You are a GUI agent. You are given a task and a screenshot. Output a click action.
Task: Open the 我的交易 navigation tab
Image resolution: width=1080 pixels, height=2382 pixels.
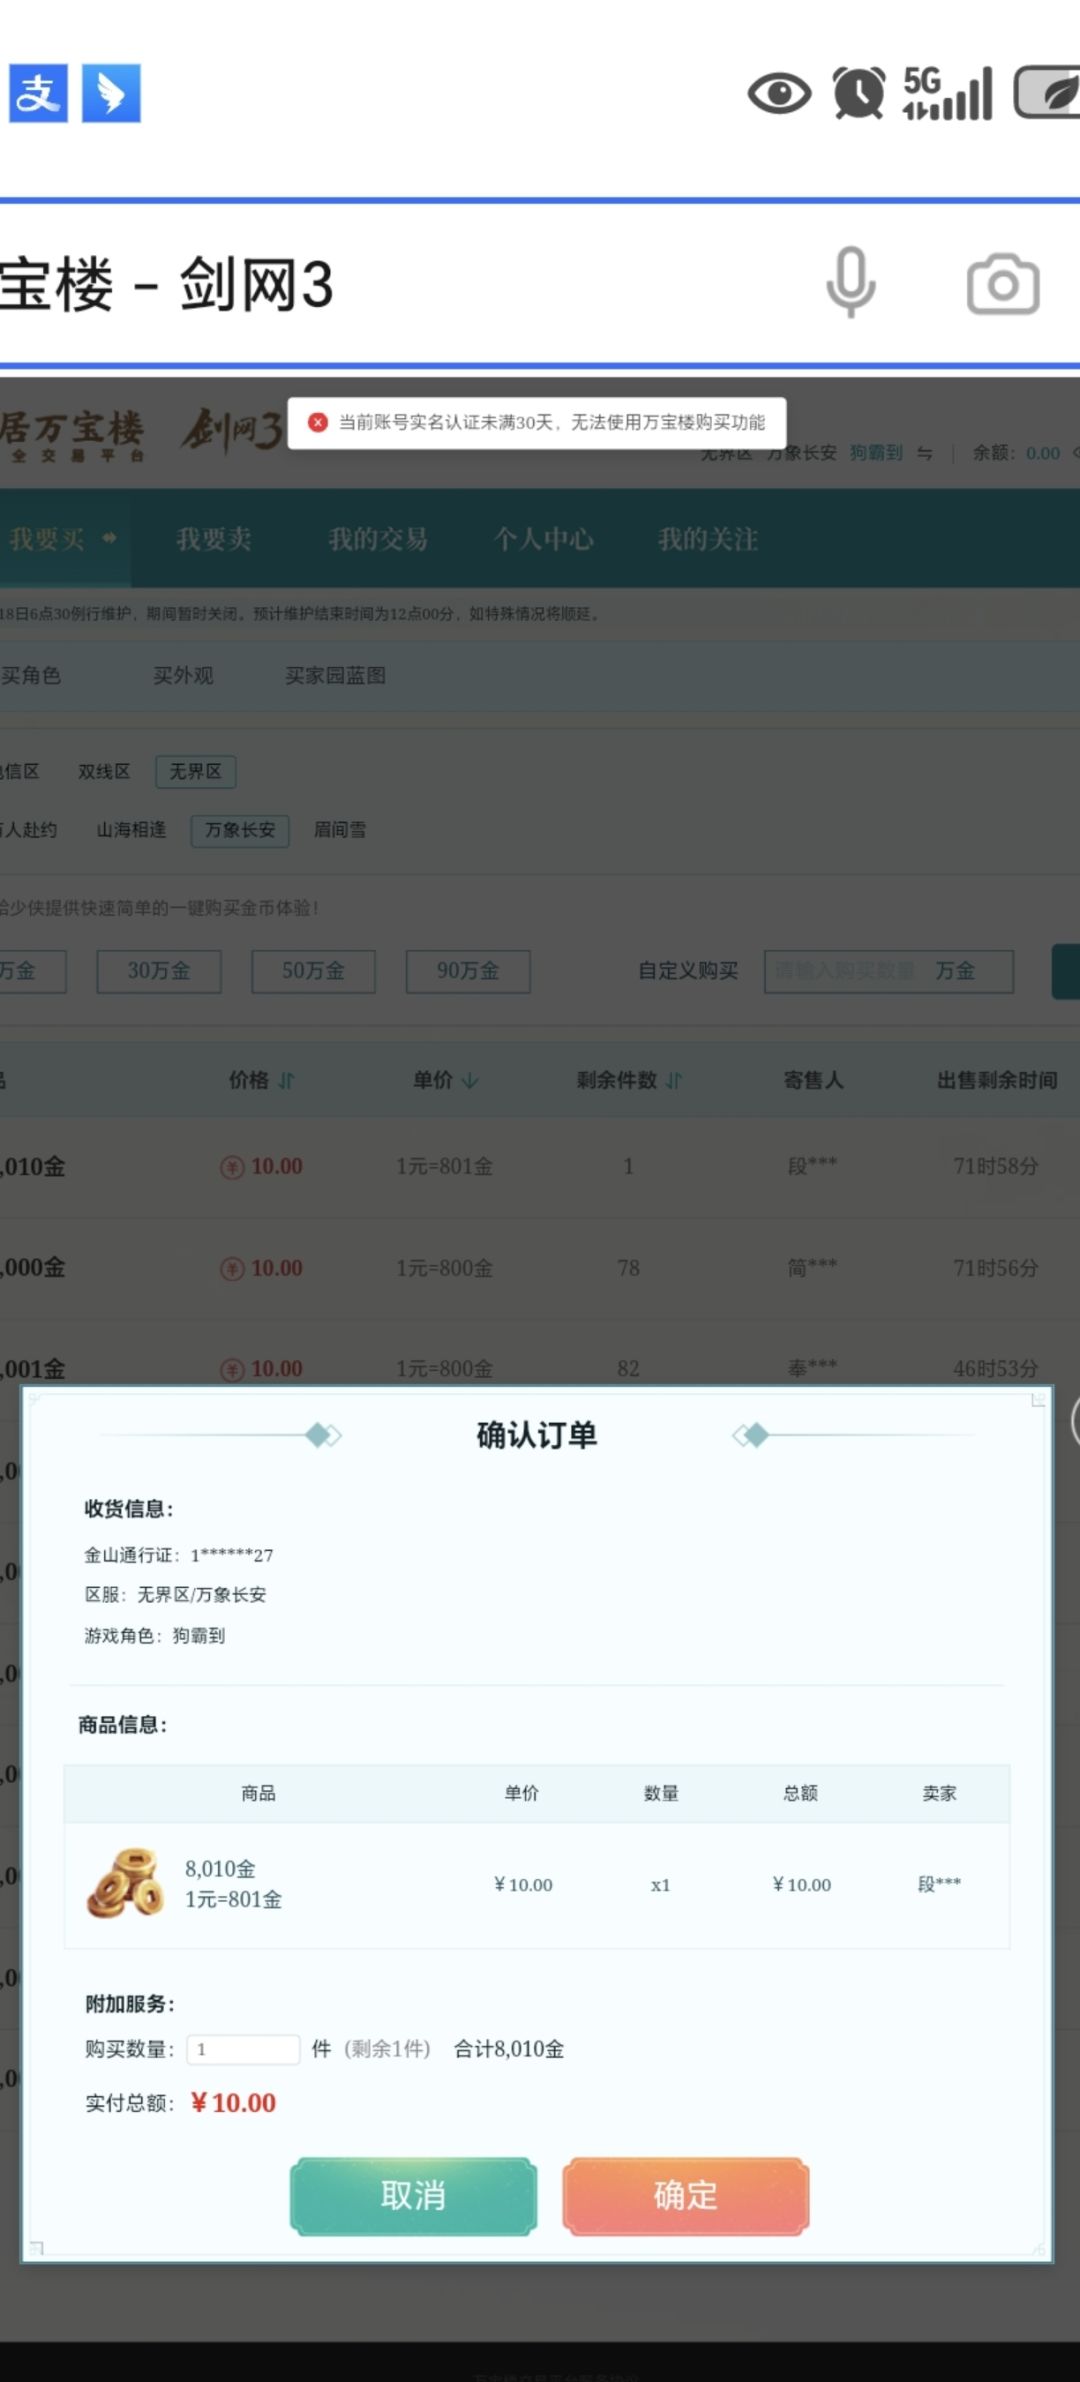click(378, 539)
